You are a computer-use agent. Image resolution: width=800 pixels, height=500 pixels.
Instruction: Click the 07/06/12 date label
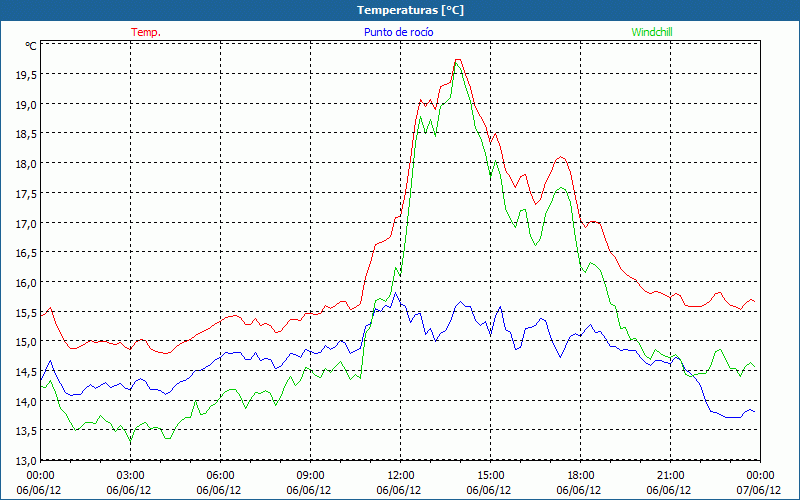pos(758,490)
